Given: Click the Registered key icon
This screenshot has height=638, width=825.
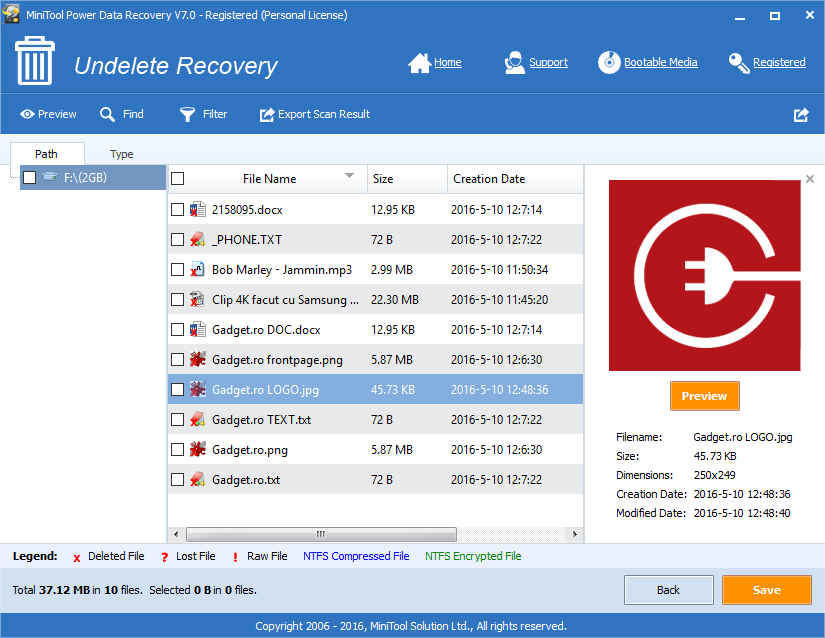Looking at the screenshot, I should pyautogui.click(x=739, y=63).
